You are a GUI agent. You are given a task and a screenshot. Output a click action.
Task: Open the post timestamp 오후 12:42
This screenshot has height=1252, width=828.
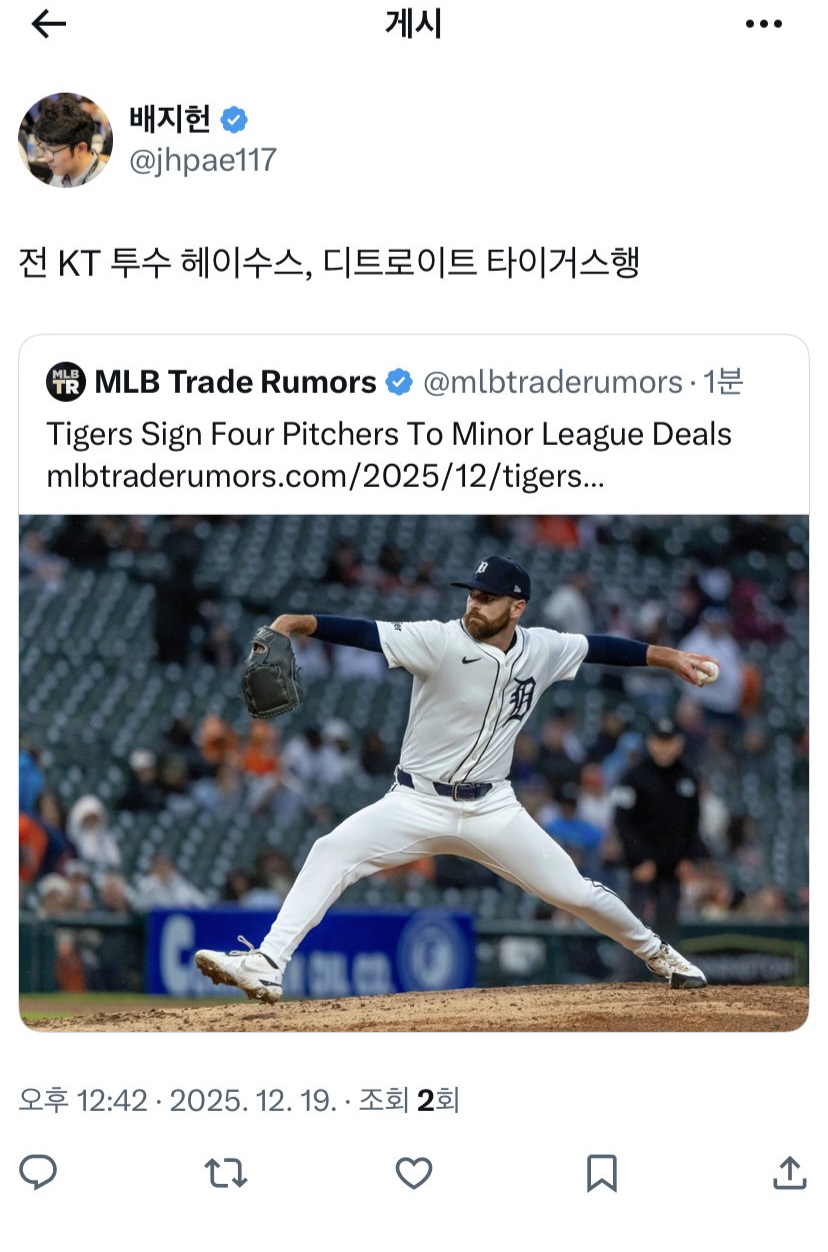[83, 1101]
